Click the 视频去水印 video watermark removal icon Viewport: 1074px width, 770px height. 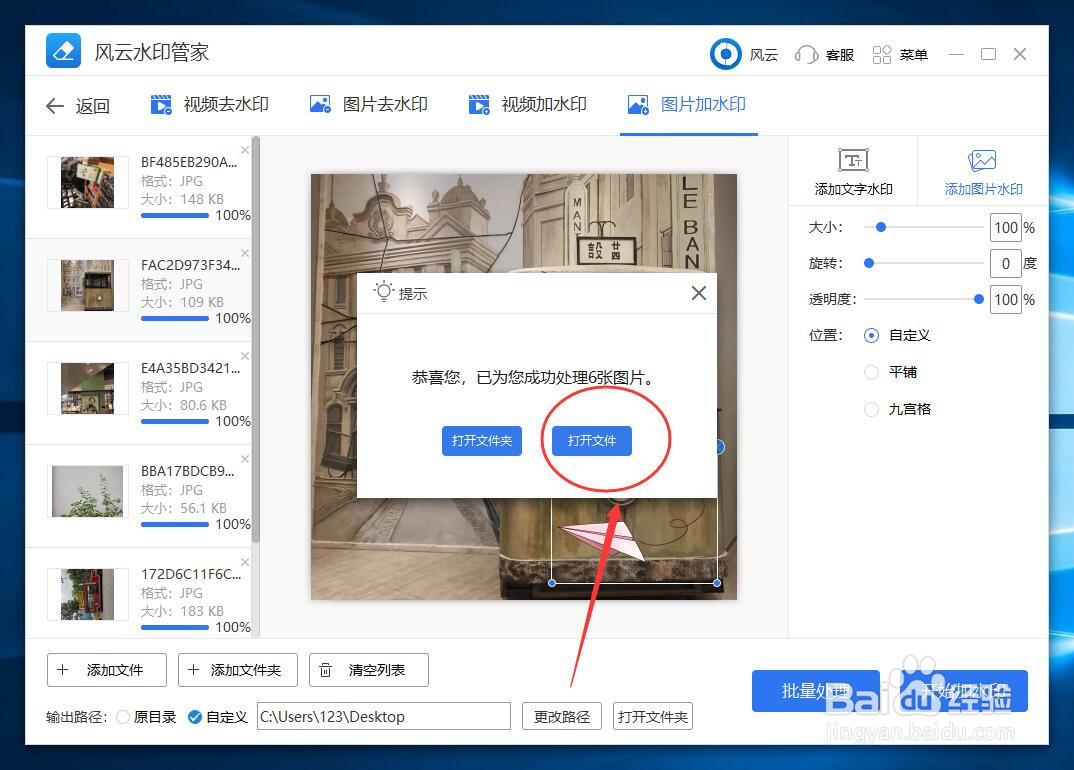click(x=160, y=104)
